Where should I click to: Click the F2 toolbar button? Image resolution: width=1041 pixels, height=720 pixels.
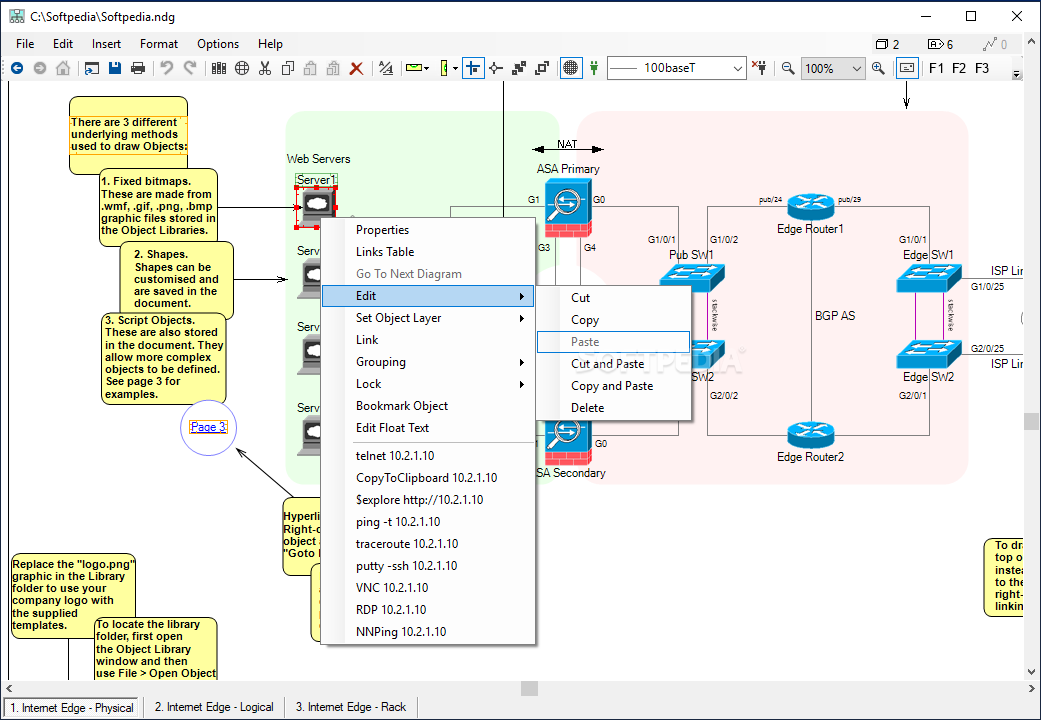(959, 68)
